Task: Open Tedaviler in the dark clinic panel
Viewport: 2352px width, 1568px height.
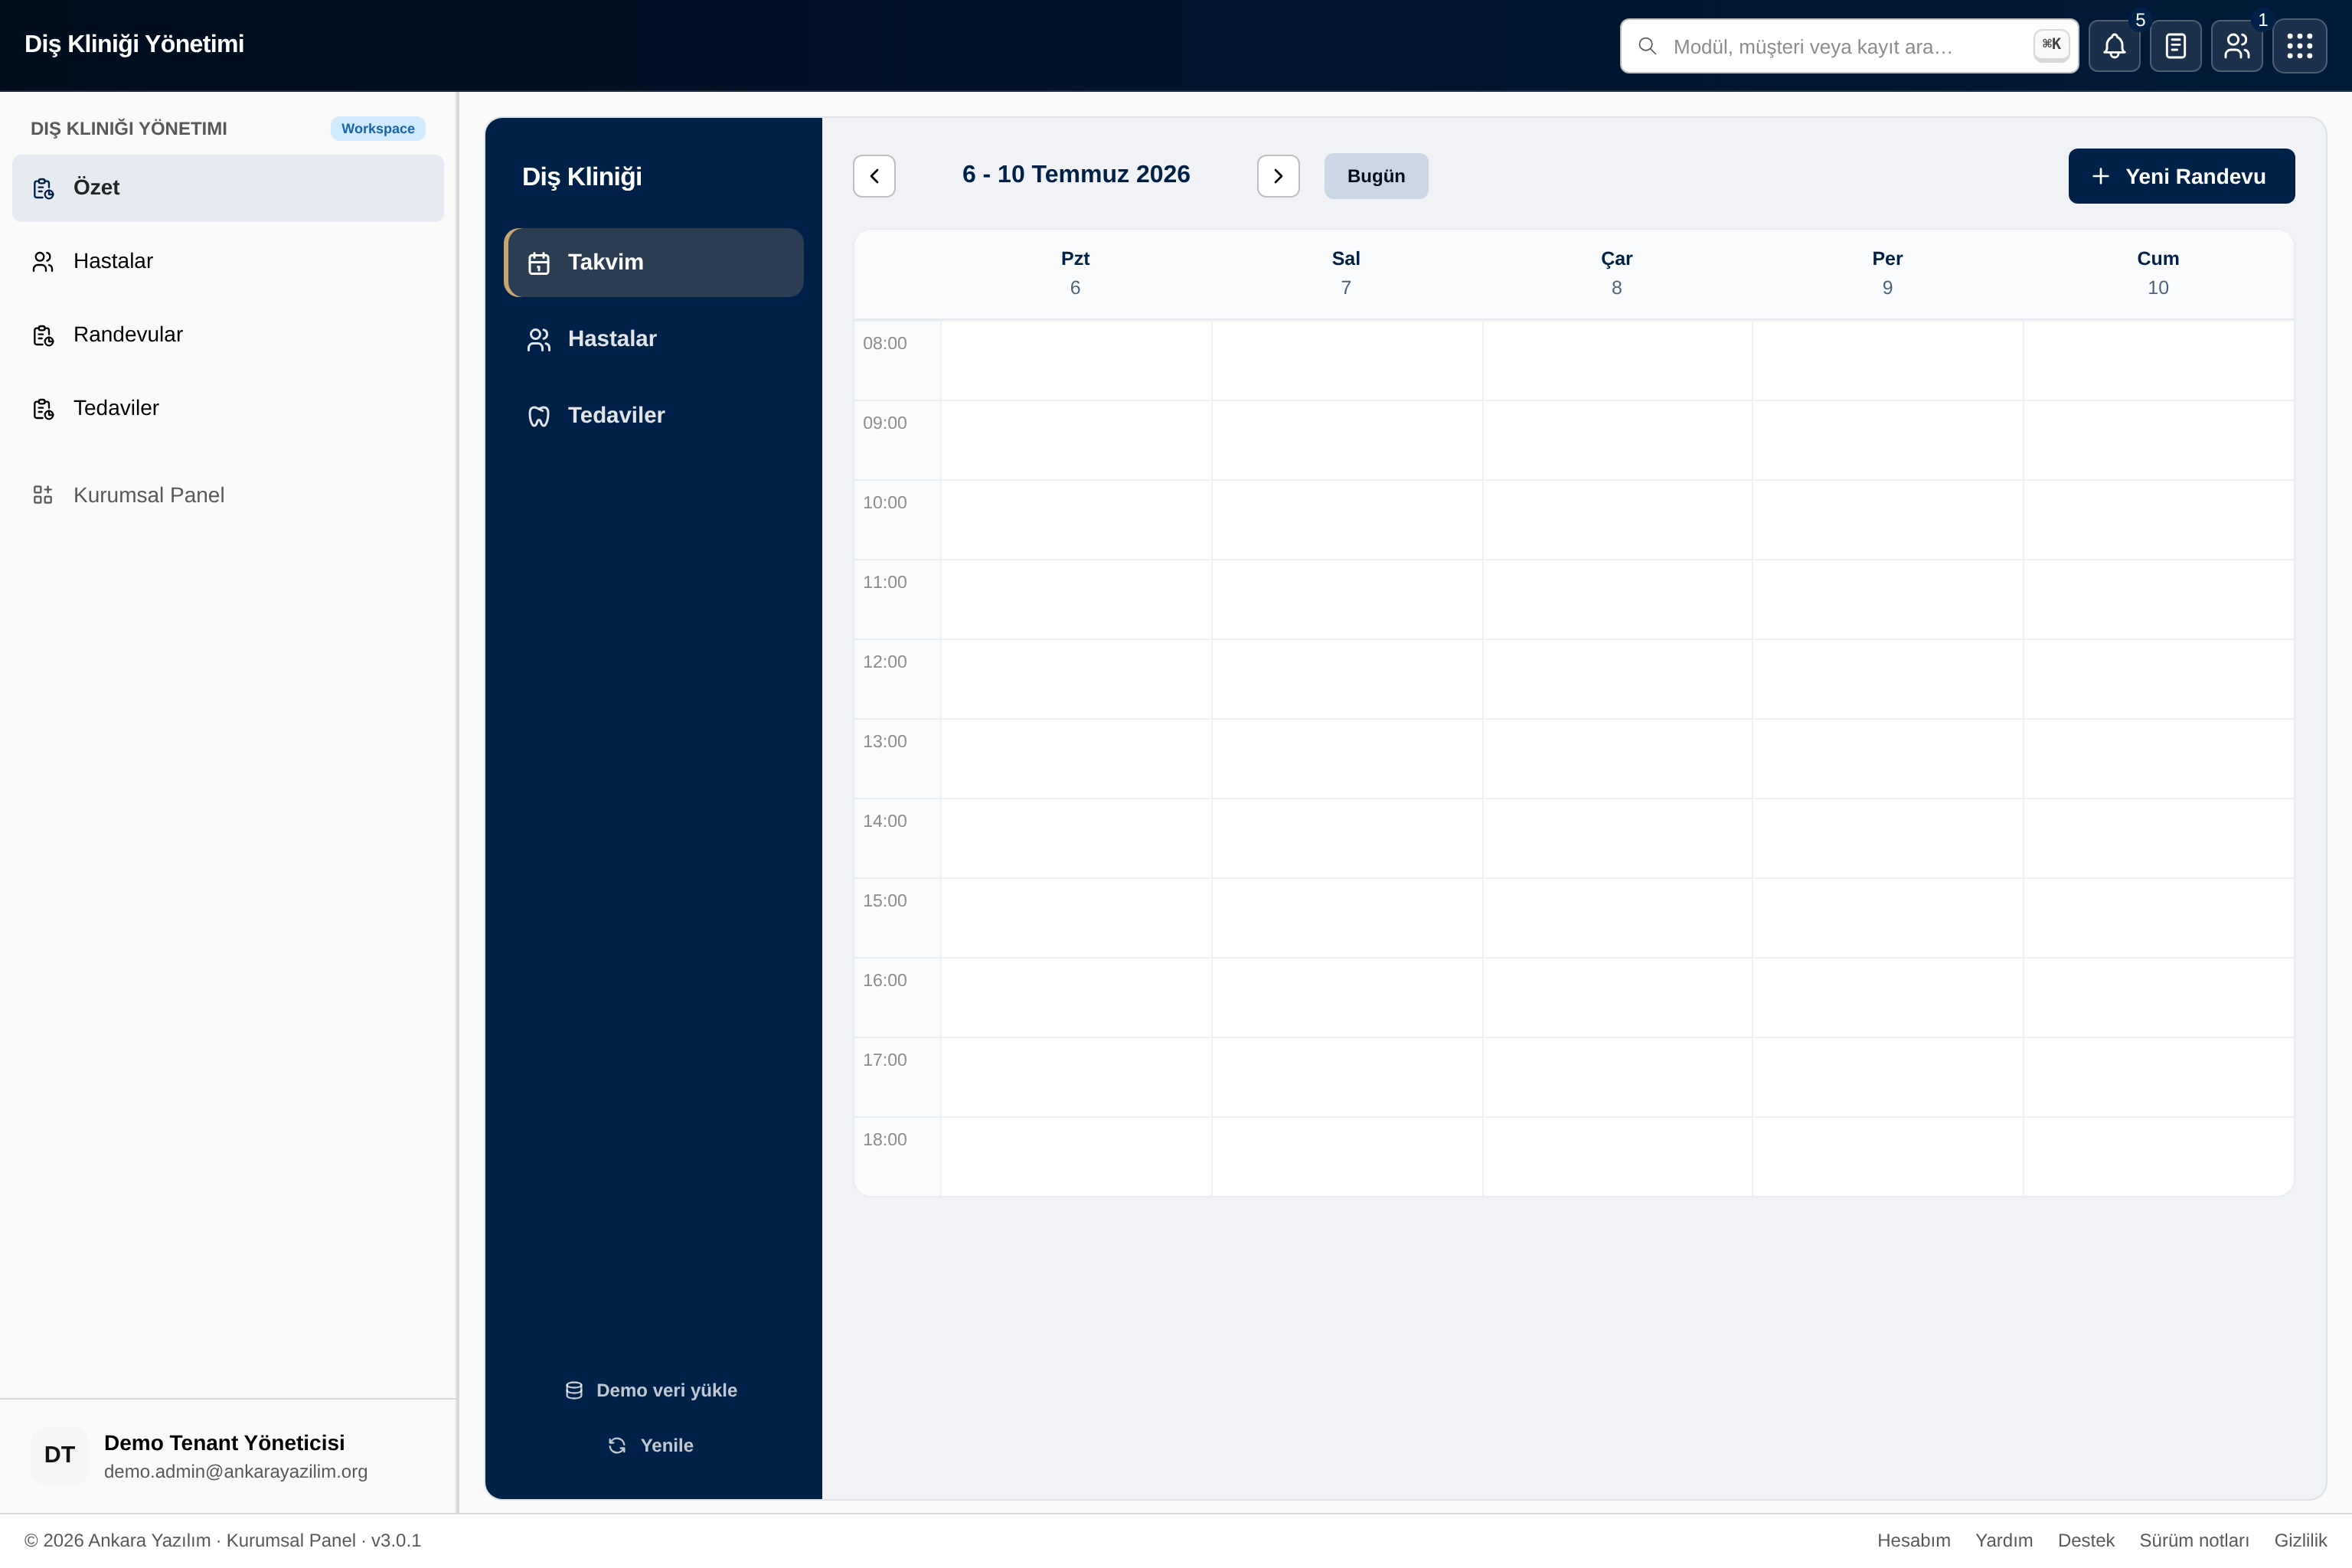Action: 654,415
